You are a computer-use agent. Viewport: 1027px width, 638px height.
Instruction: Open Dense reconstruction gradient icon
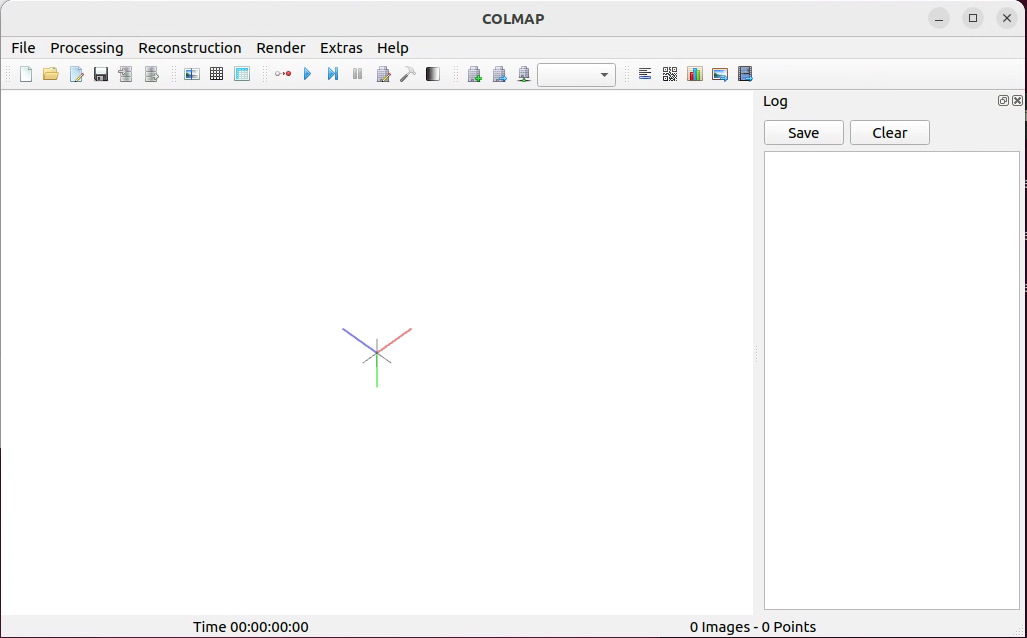click(433, 74)
